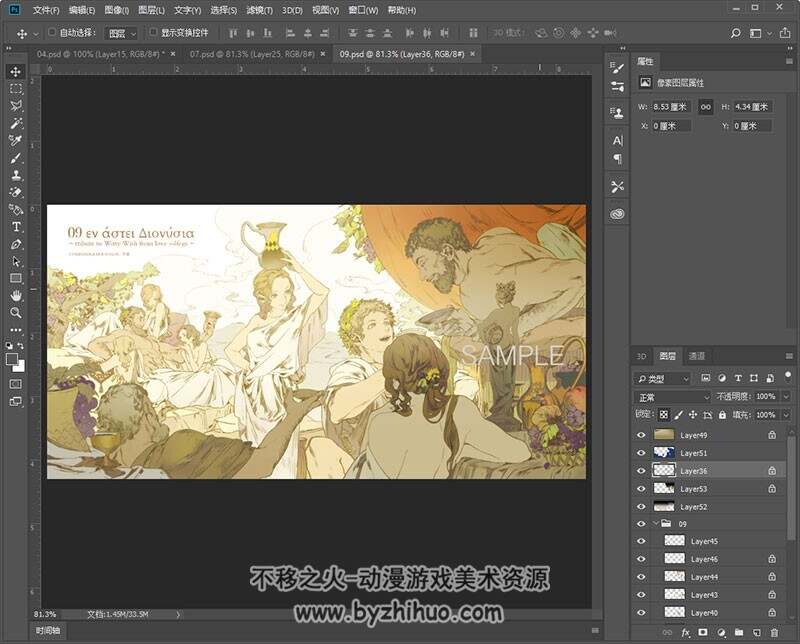Add a layer mask to the layer

click(x=703, y=633)
